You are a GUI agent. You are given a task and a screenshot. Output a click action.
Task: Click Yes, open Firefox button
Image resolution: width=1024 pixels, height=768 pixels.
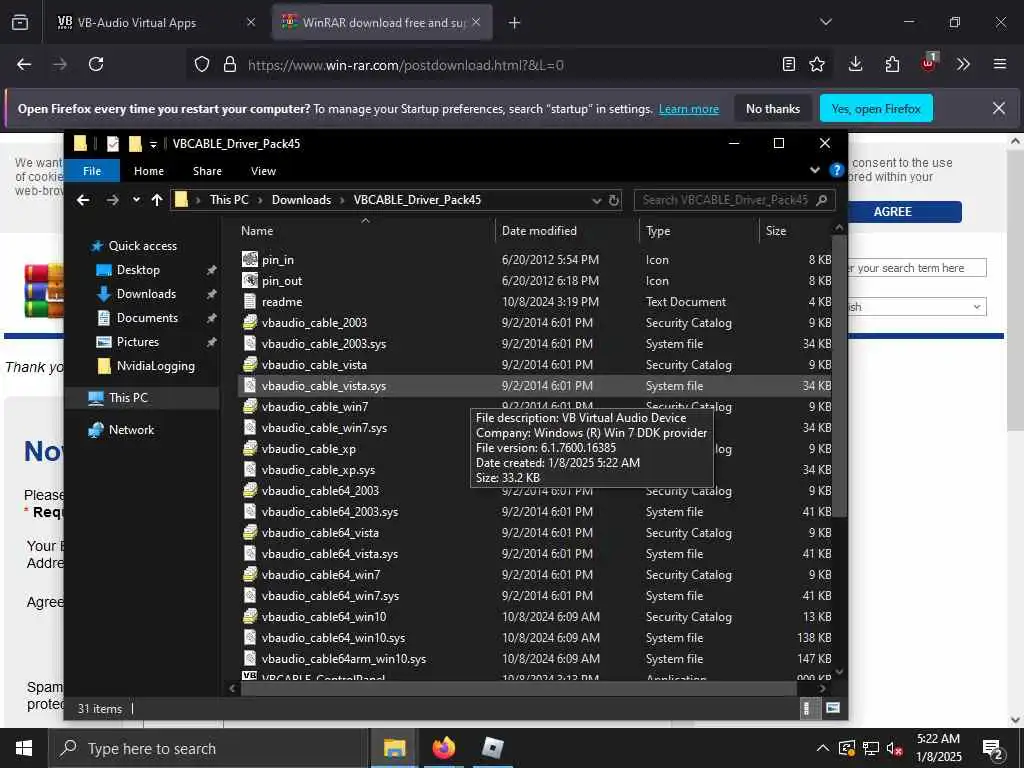(x=876, y=109)
